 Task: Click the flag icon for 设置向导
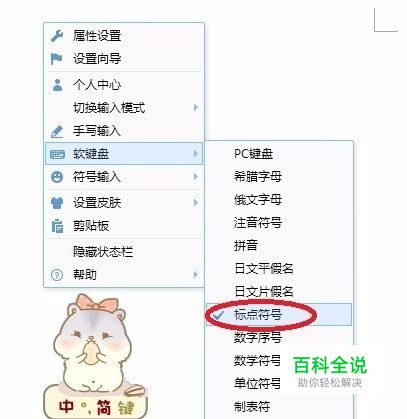click(x=57, y=59)
